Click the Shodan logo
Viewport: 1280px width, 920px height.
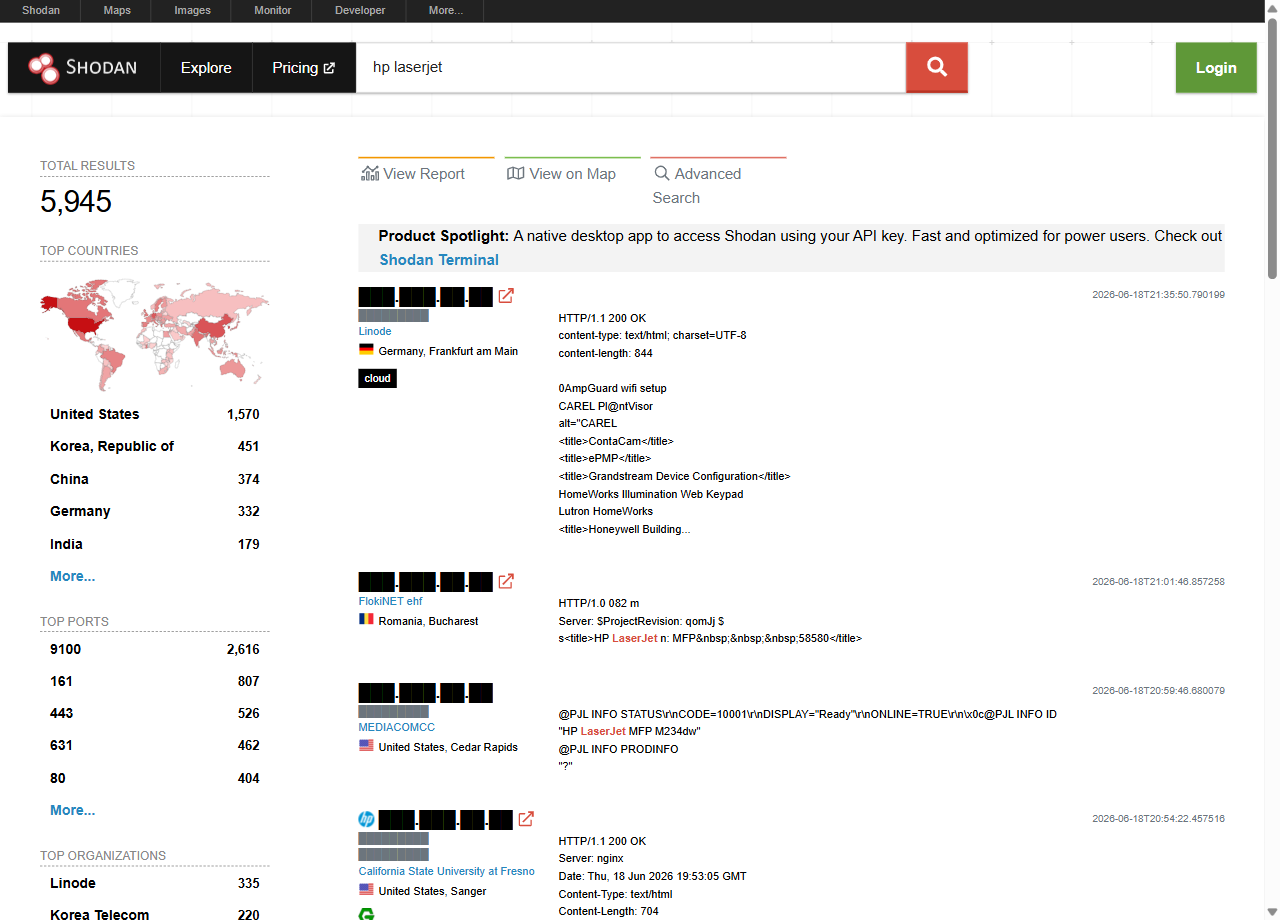[x=83, y=68]
